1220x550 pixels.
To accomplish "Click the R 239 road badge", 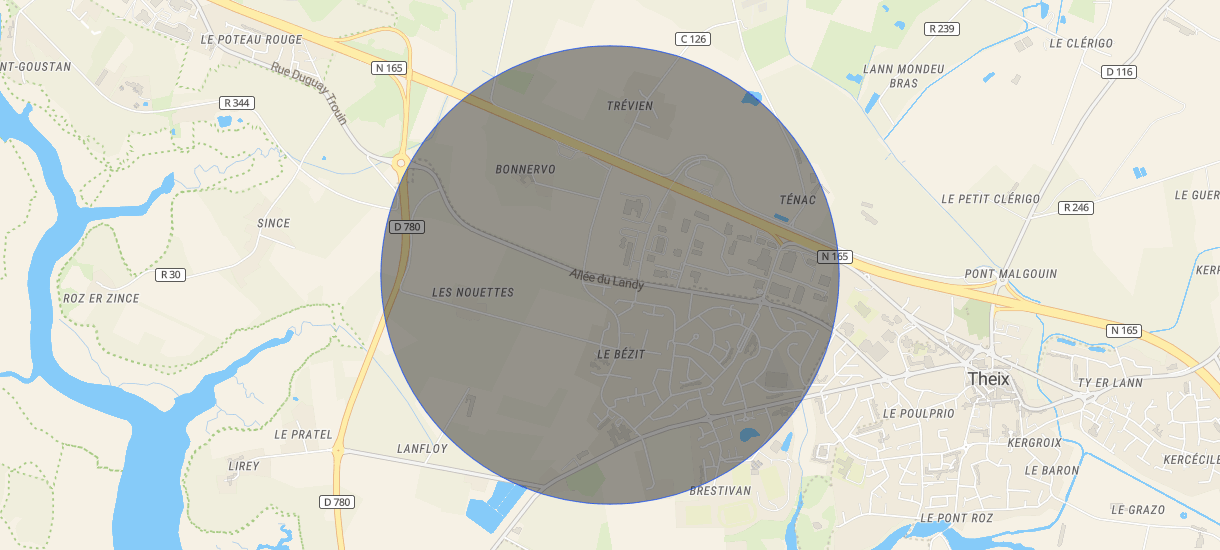I will click(x=942, y=29).
